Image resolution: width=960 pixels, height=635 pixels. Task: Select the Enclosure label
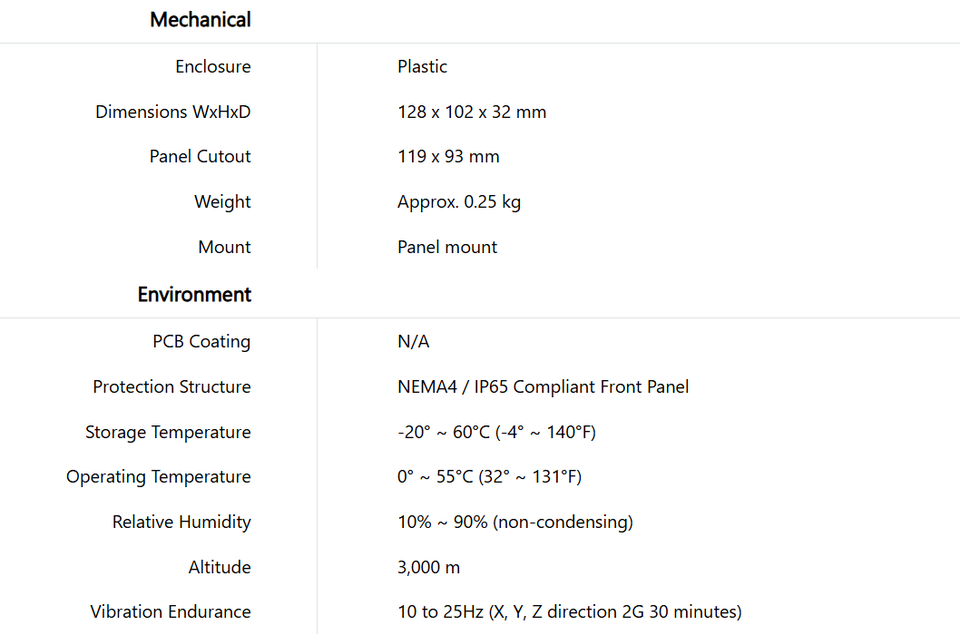(x=213, y=66)
